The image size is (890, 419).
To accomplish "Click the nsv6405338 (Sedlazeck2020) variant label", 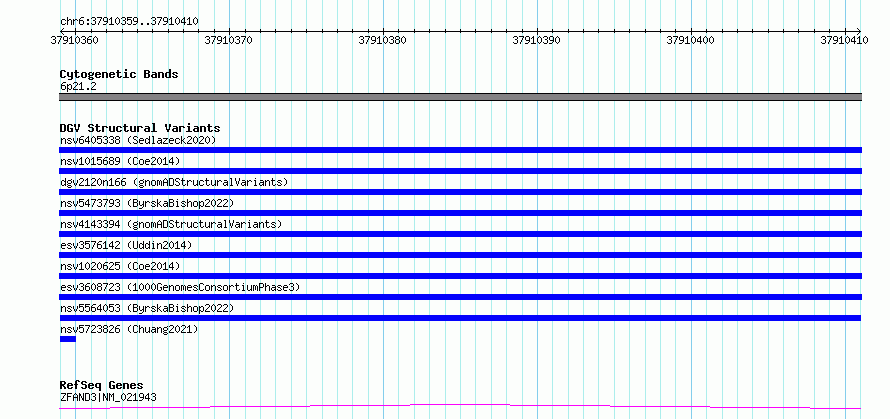I will [138, 140].
